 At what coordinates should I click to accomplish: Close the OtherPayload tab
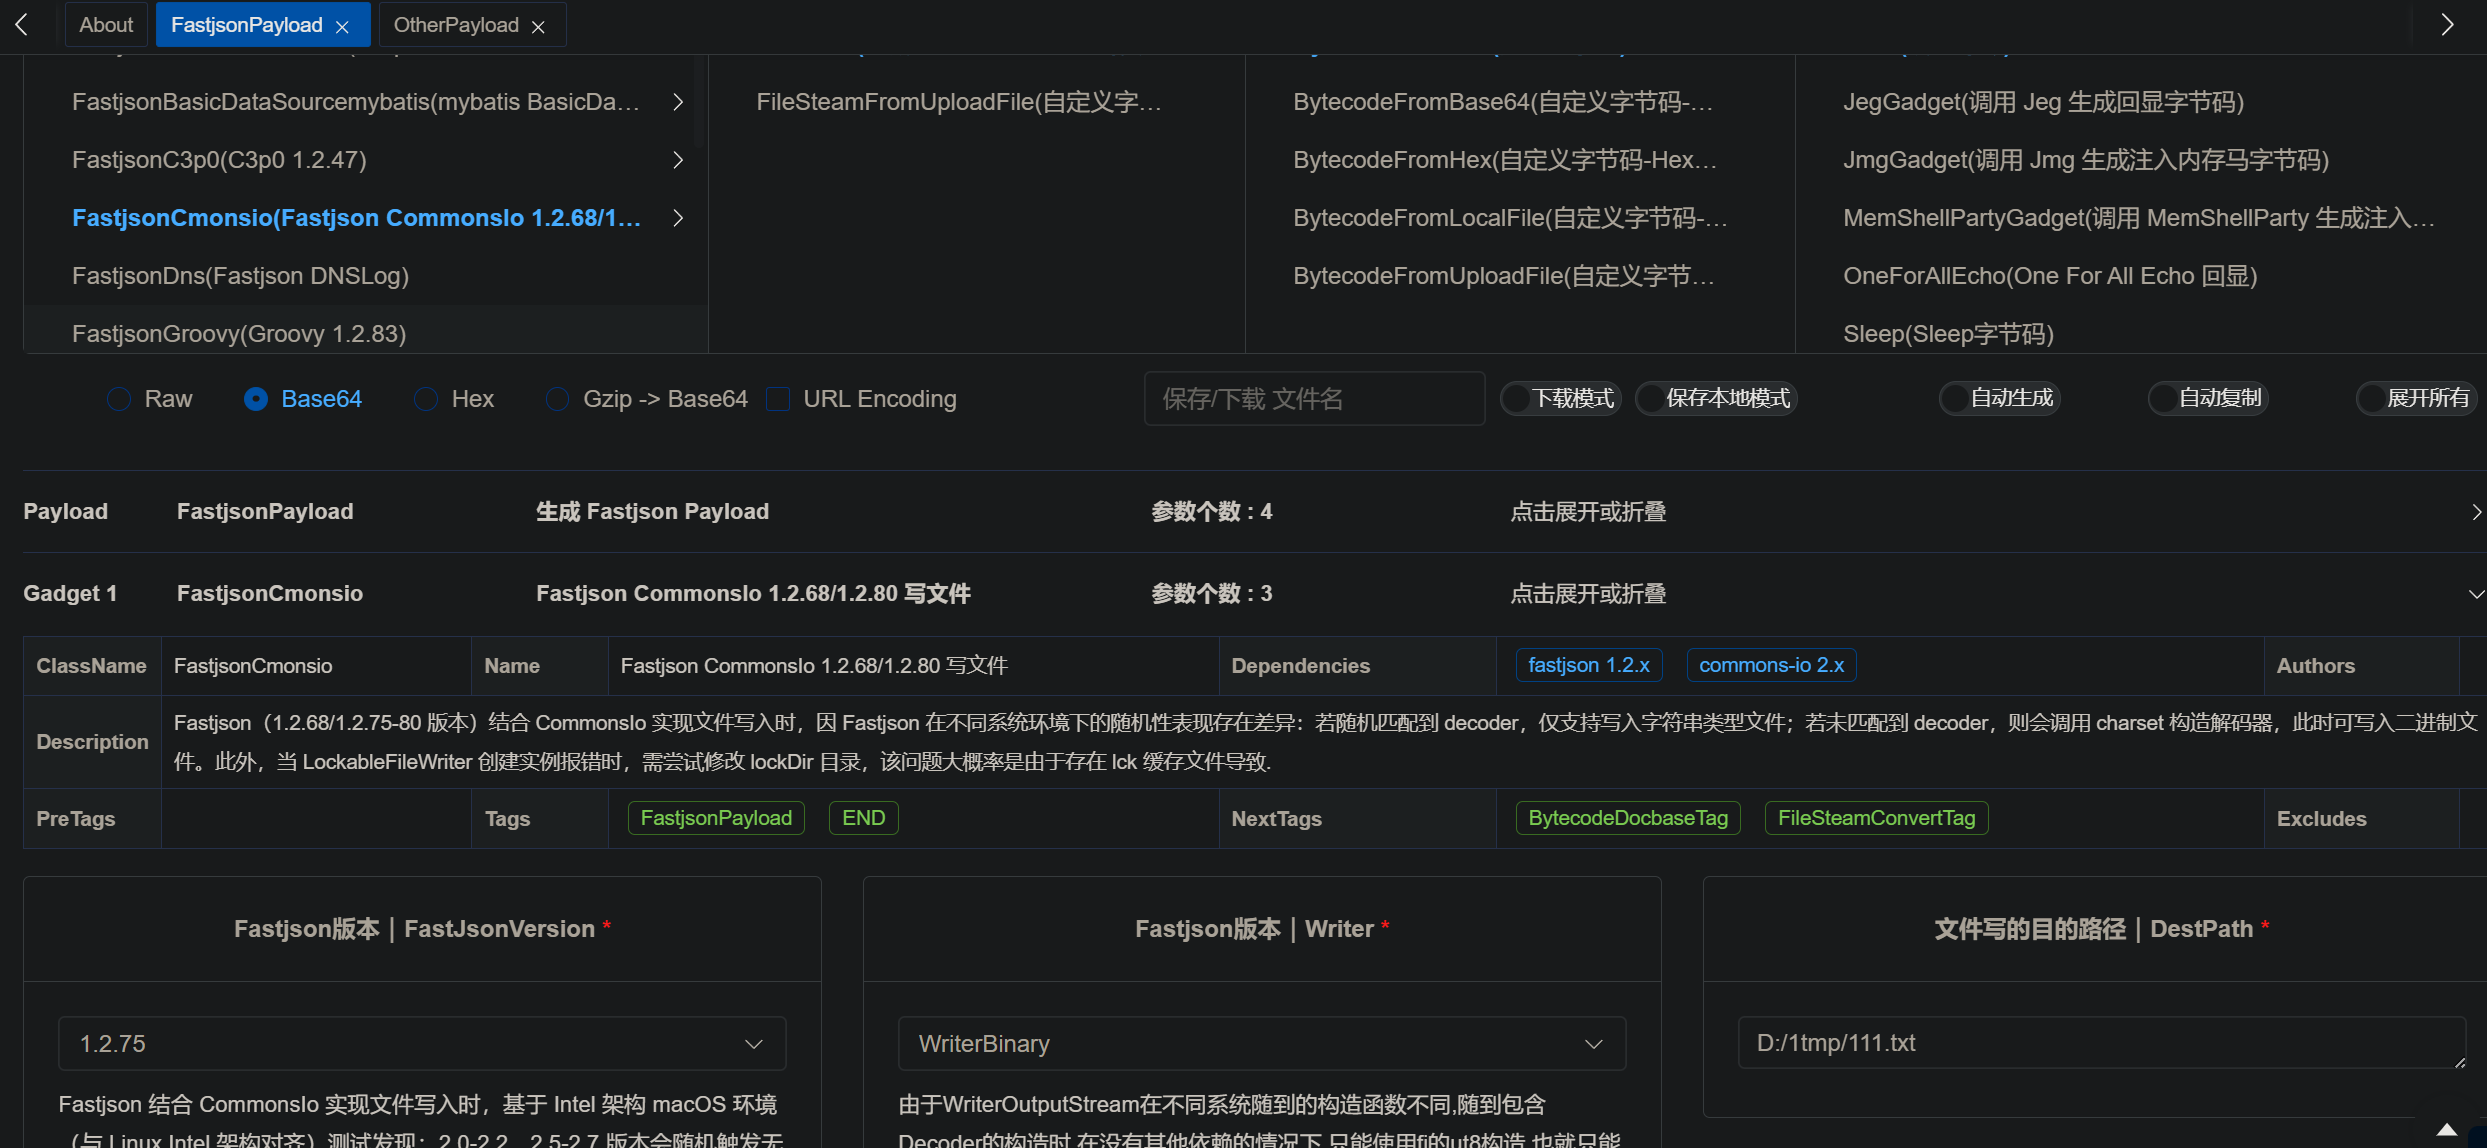(x=538, y=27)
